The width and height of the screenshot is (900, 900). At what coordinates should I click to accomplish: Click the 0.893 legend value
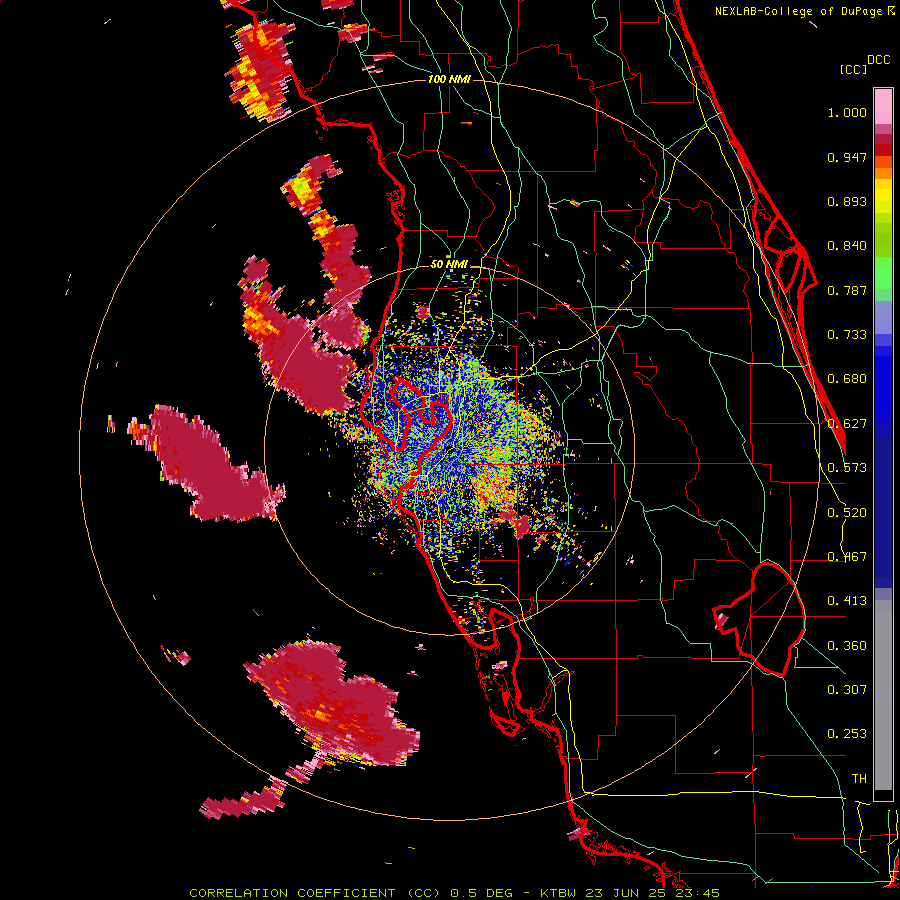tap(847, 201)
